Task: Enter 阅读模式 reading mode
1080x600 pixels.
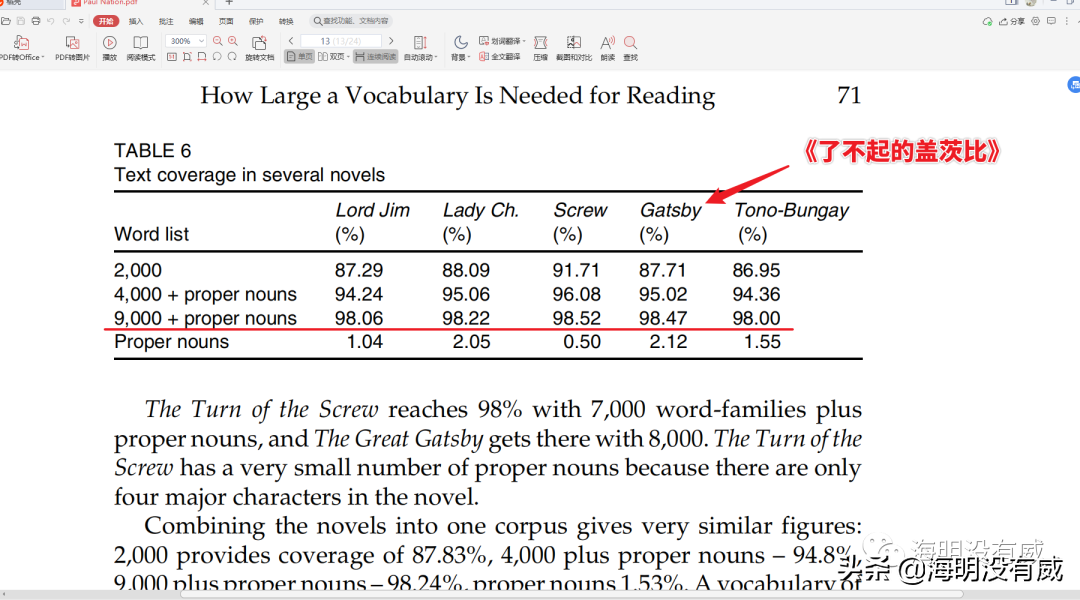Action: [x=141, y=48]
